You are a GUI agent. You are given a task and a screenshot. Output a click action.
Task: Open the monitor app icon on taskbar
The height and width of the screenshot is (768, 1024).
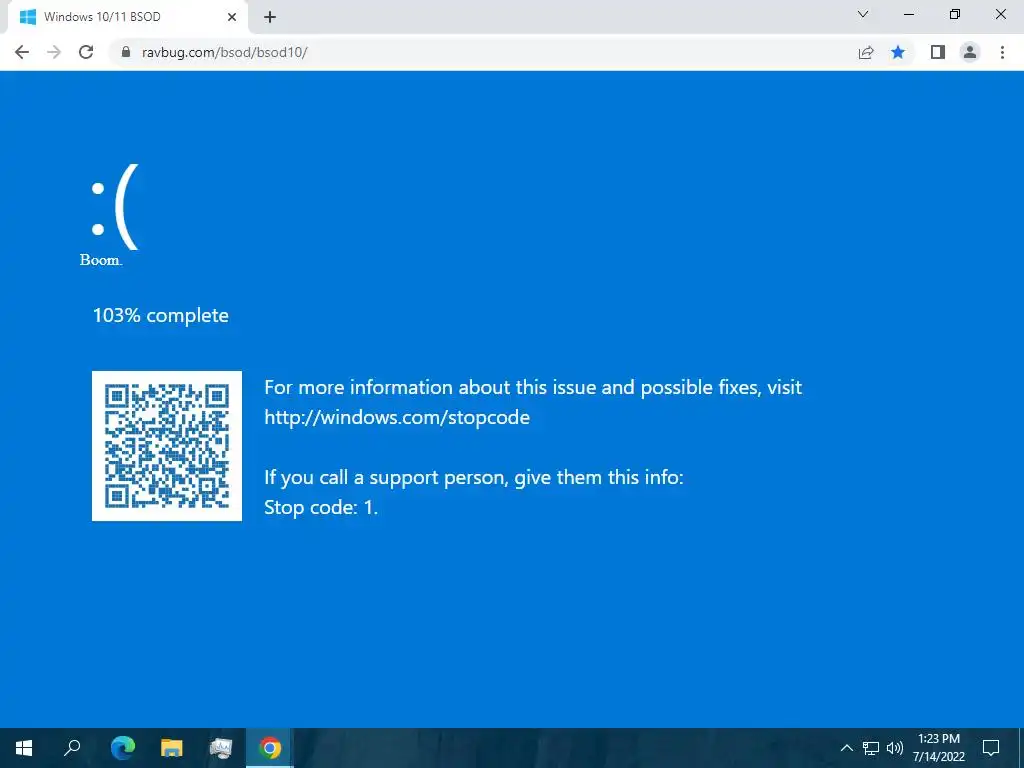pos(221,748)
